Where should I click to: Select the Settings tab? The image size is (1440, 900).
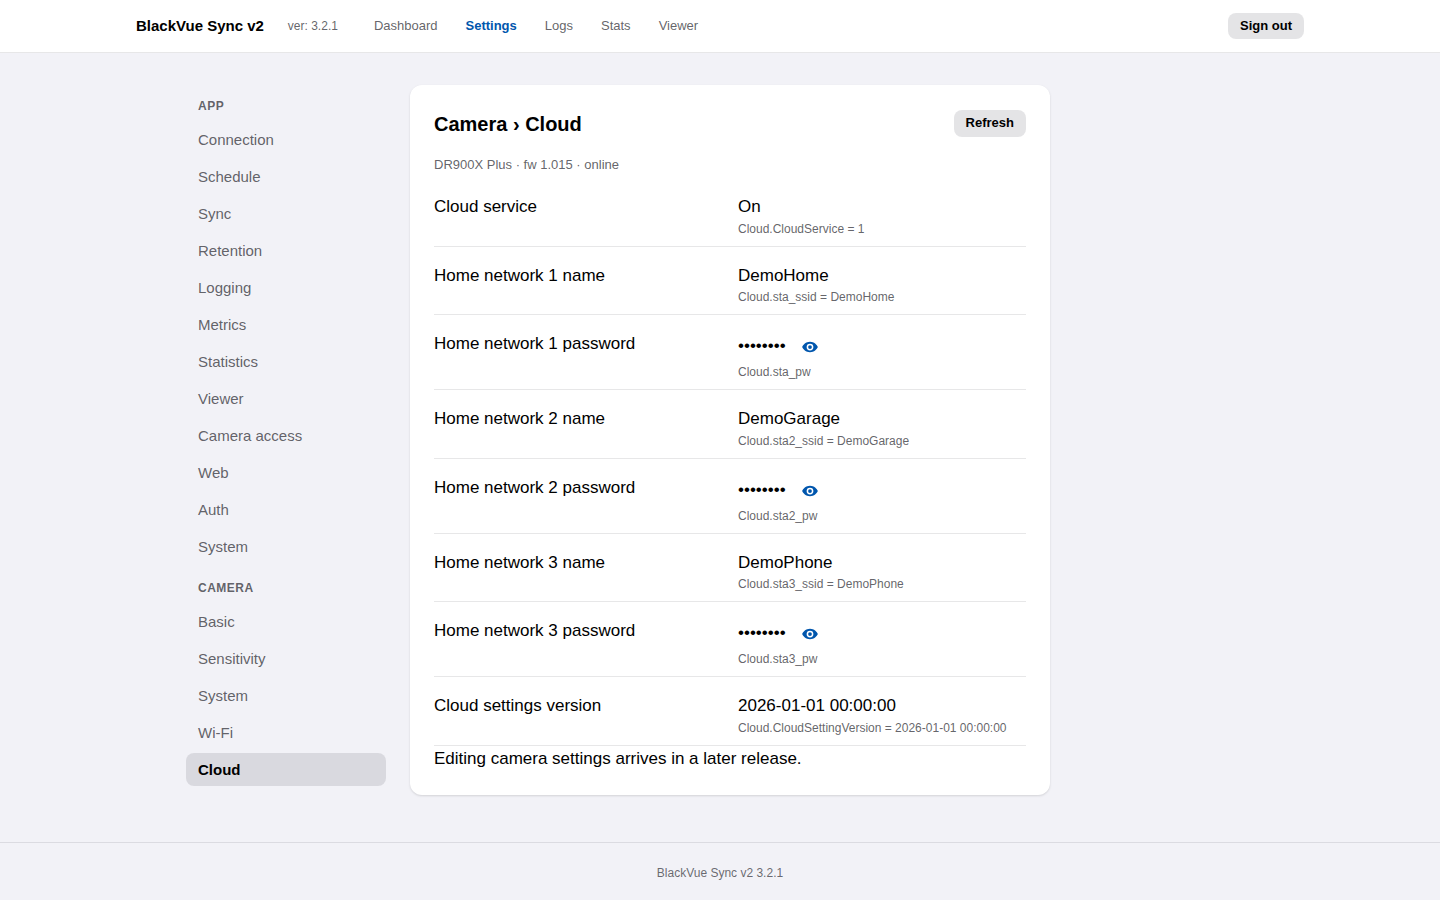[491, 26]
